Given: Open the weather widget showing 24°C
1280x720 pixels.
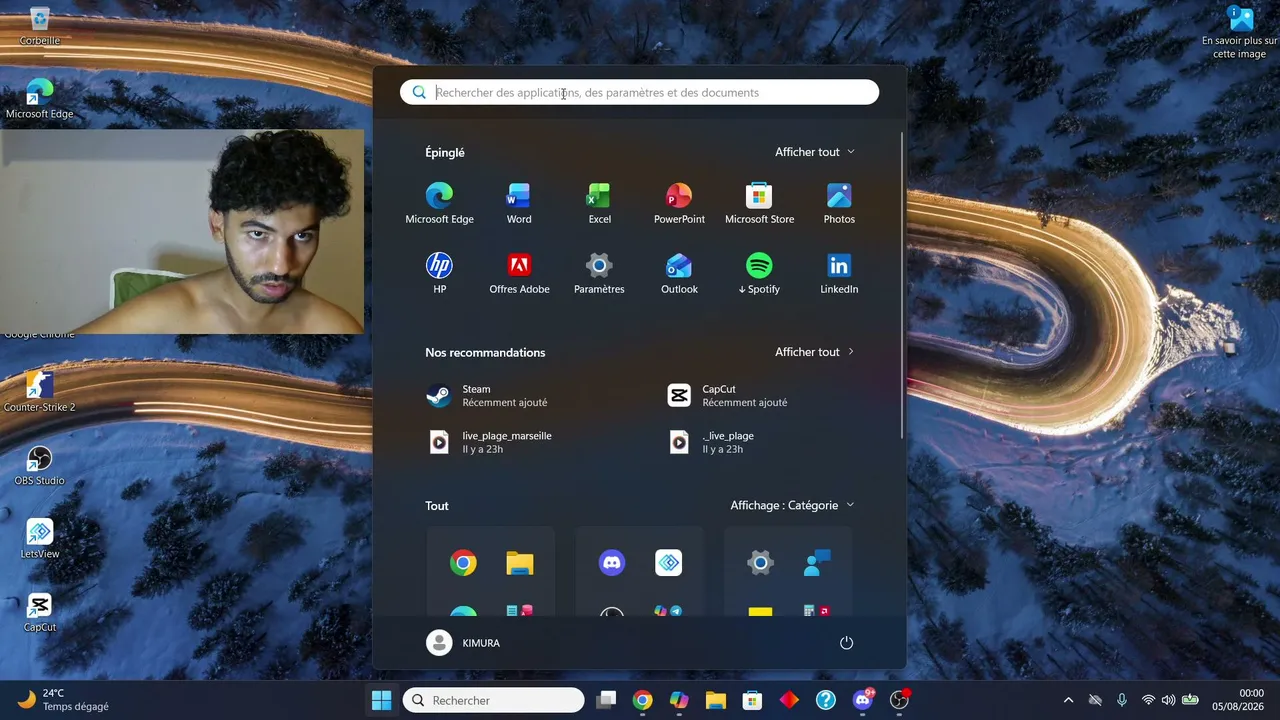Looking at the screenshot, I should 63,700.
